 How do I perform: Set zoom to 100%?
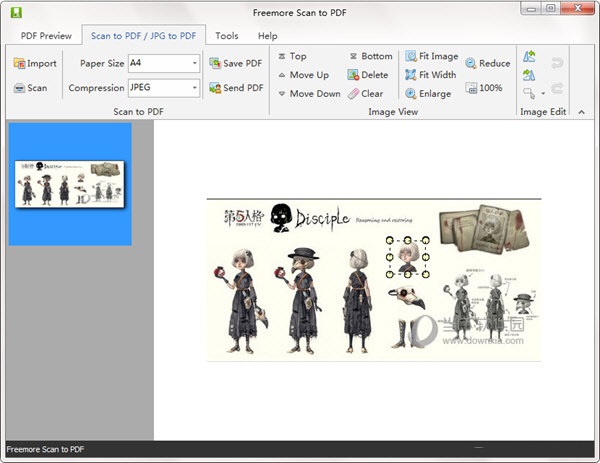[483, 88]
